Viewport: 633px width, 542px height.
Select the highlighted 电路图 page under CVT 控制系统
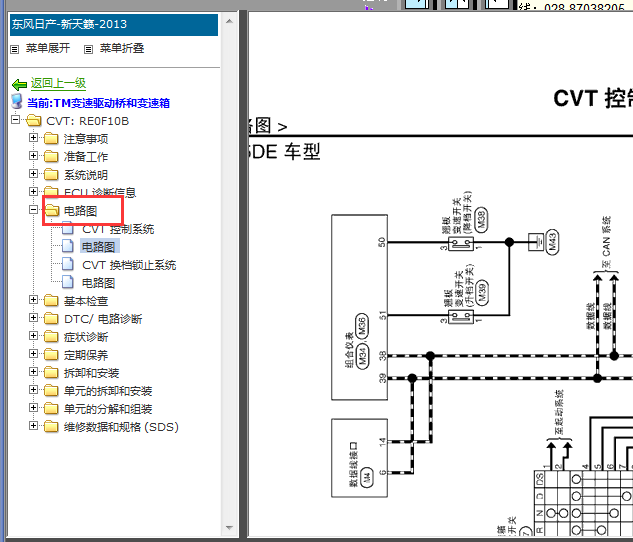tap(99, 247)
